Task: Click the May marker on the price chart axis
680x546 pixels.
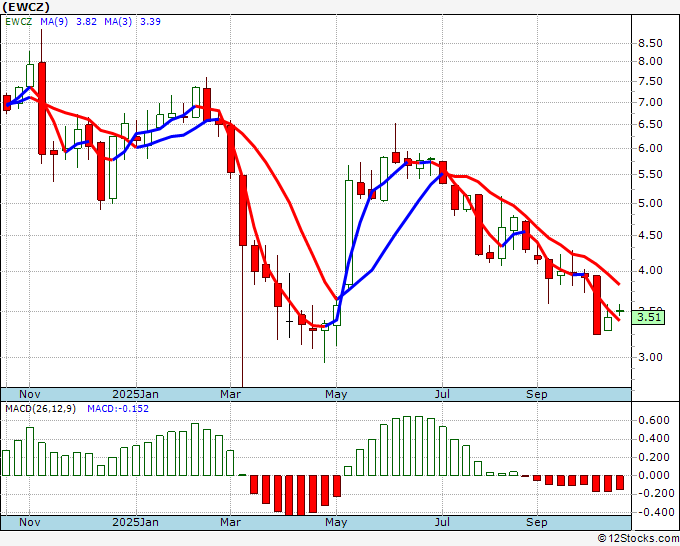Action: (x=335, y=394)
